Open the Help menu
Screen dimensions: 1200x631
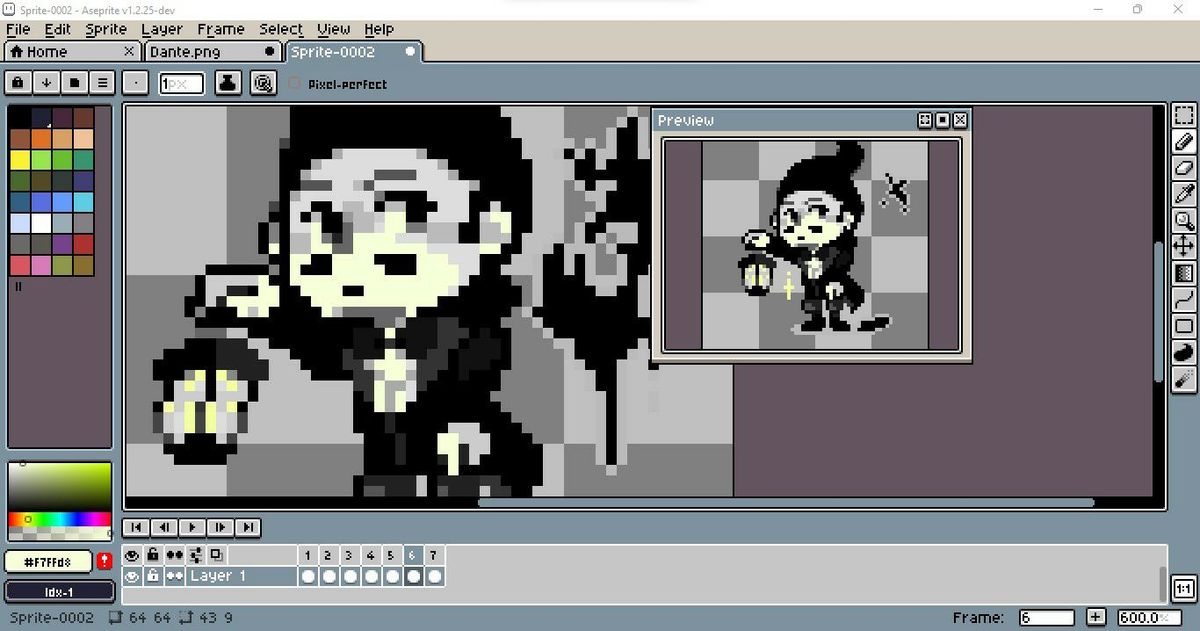click(x=379, y=29)
